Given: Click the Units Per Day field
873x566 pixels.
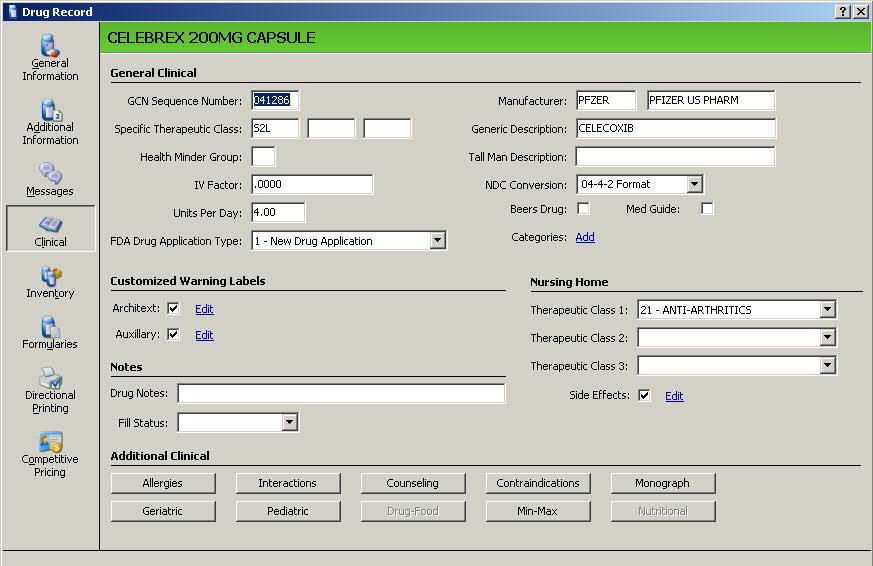Looking at the screenshot, I should [278, 212].
